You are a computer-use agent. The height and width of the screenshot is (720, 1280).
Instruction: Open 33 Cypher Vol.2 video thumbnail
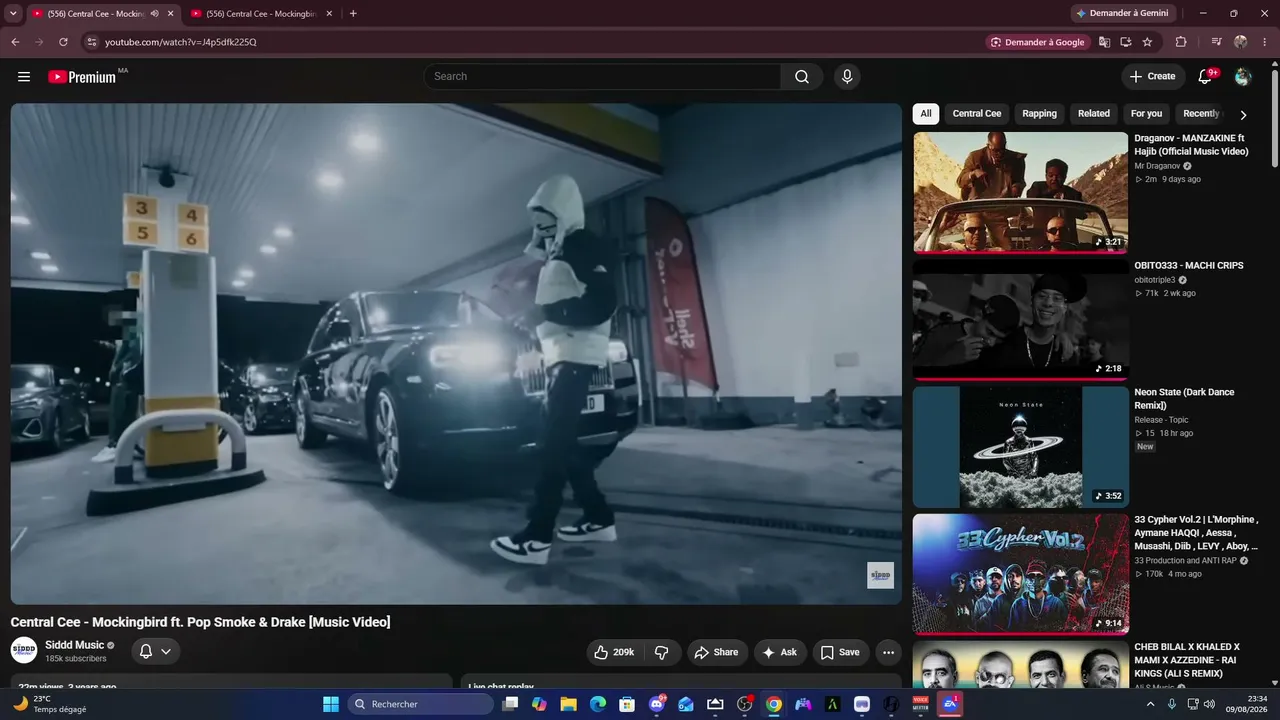(1021, 574)
